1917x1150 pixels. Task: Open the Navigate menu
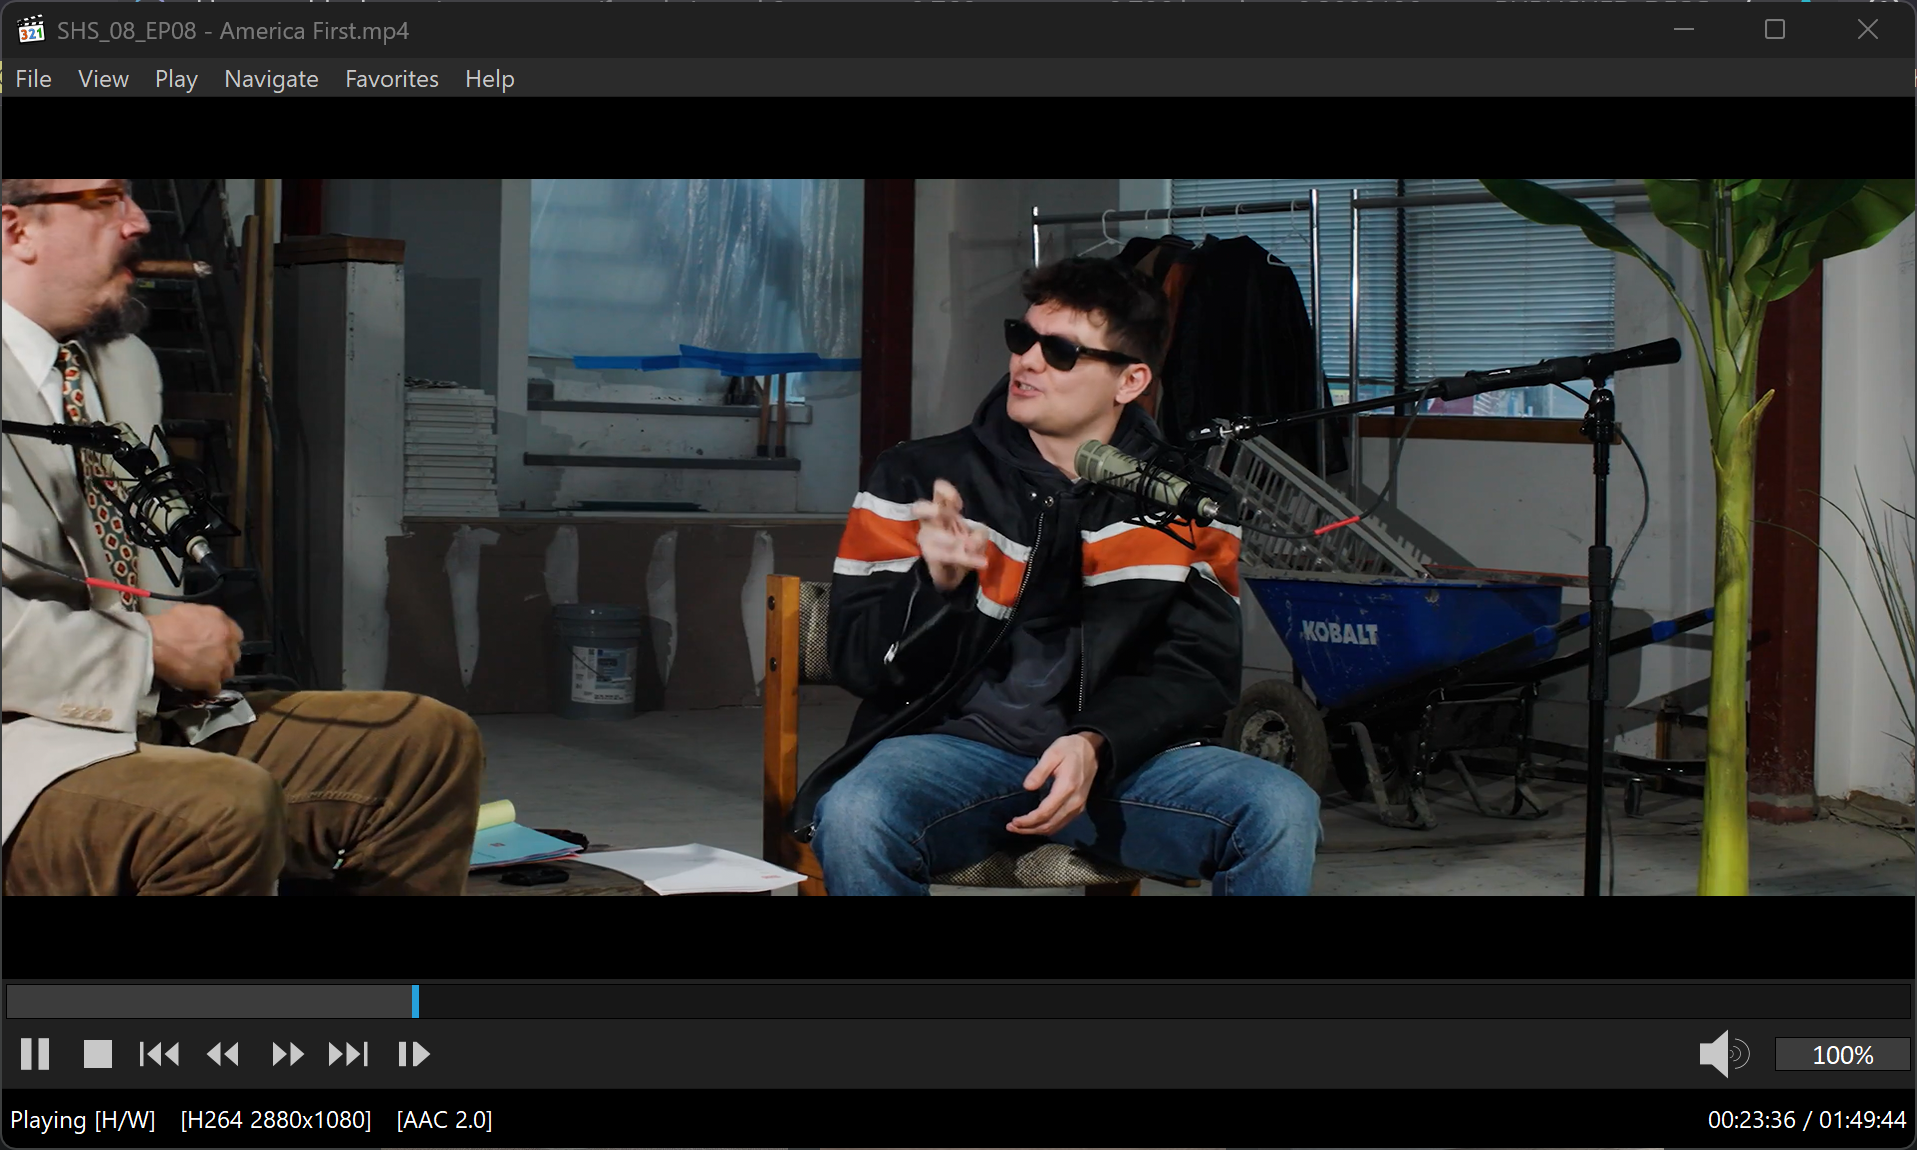click(271, 79)
